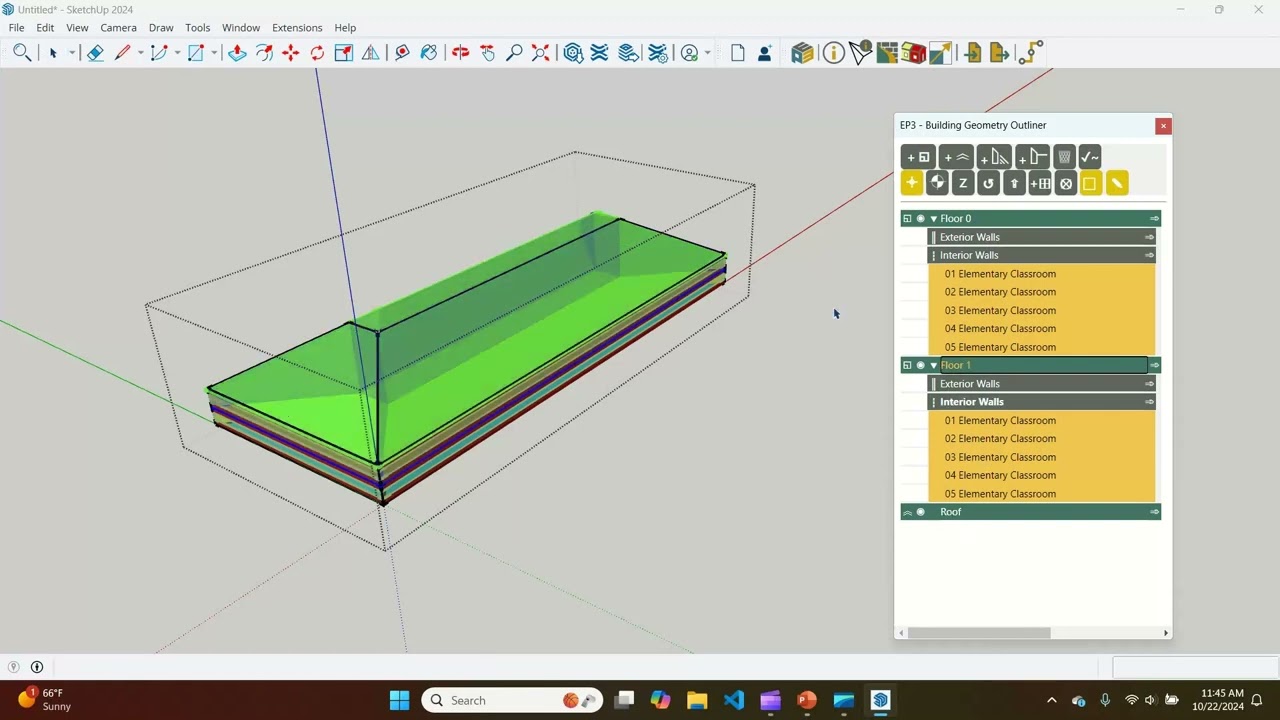
Task: Select the Move tool
Action: 291,53
